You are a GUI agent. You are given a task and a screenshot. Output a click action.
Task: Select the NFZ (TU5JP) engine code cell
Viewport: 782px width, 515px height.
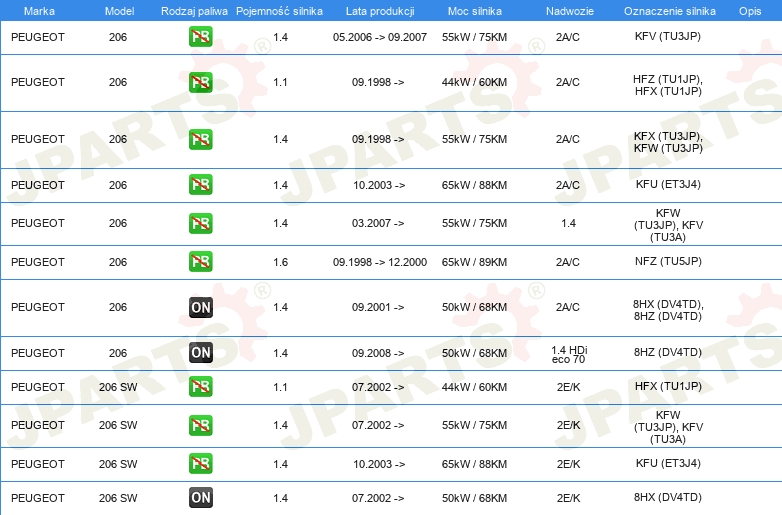click(x=667, y=262)
